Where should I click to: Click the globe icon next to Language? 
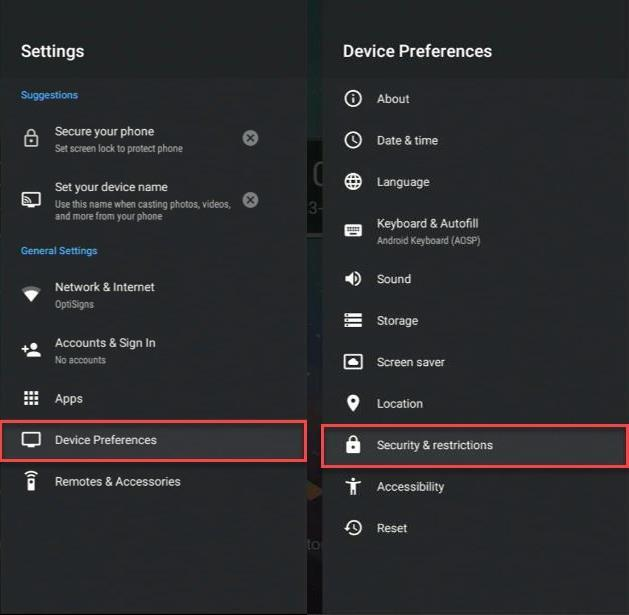coord(353,182)
